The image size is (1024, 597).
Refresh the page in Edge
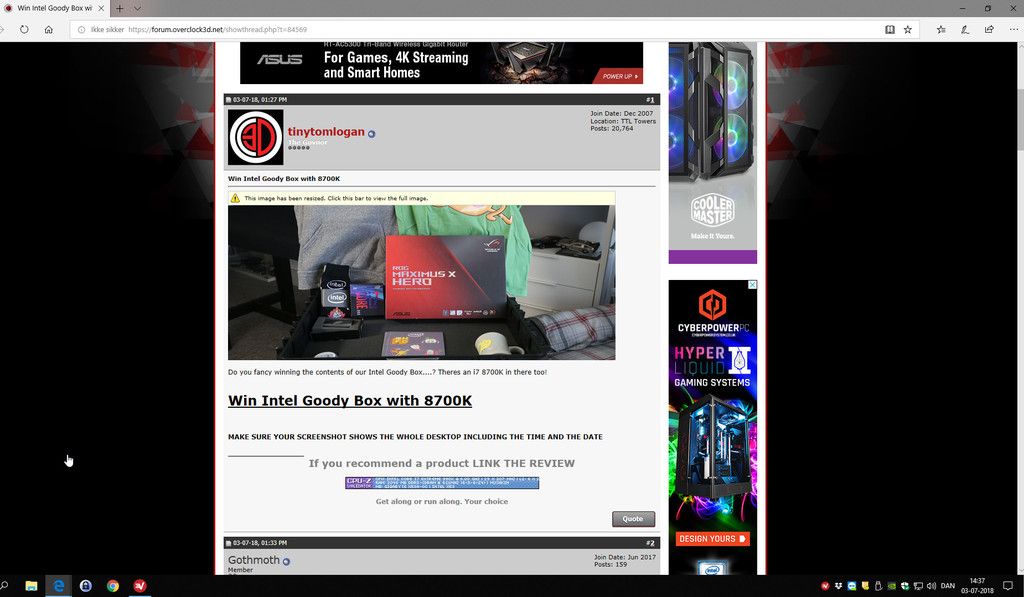[24, 29]
